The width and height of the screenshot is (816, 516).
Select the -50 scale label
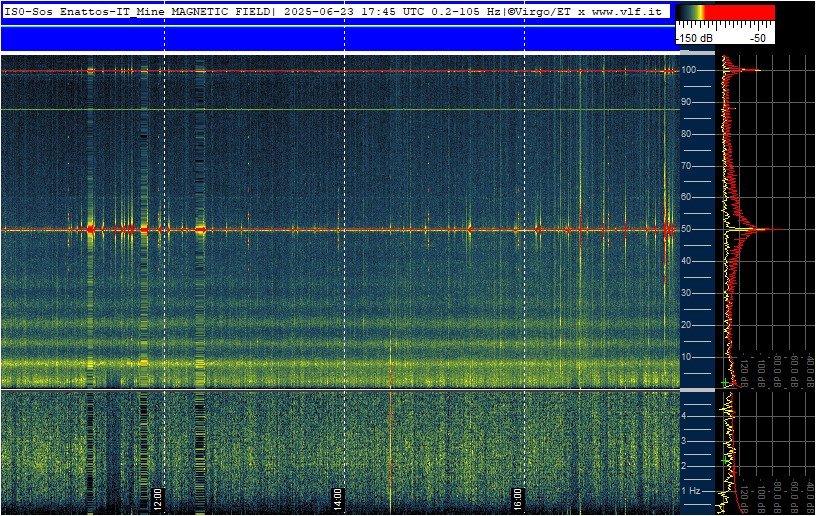tap(758, 38)
